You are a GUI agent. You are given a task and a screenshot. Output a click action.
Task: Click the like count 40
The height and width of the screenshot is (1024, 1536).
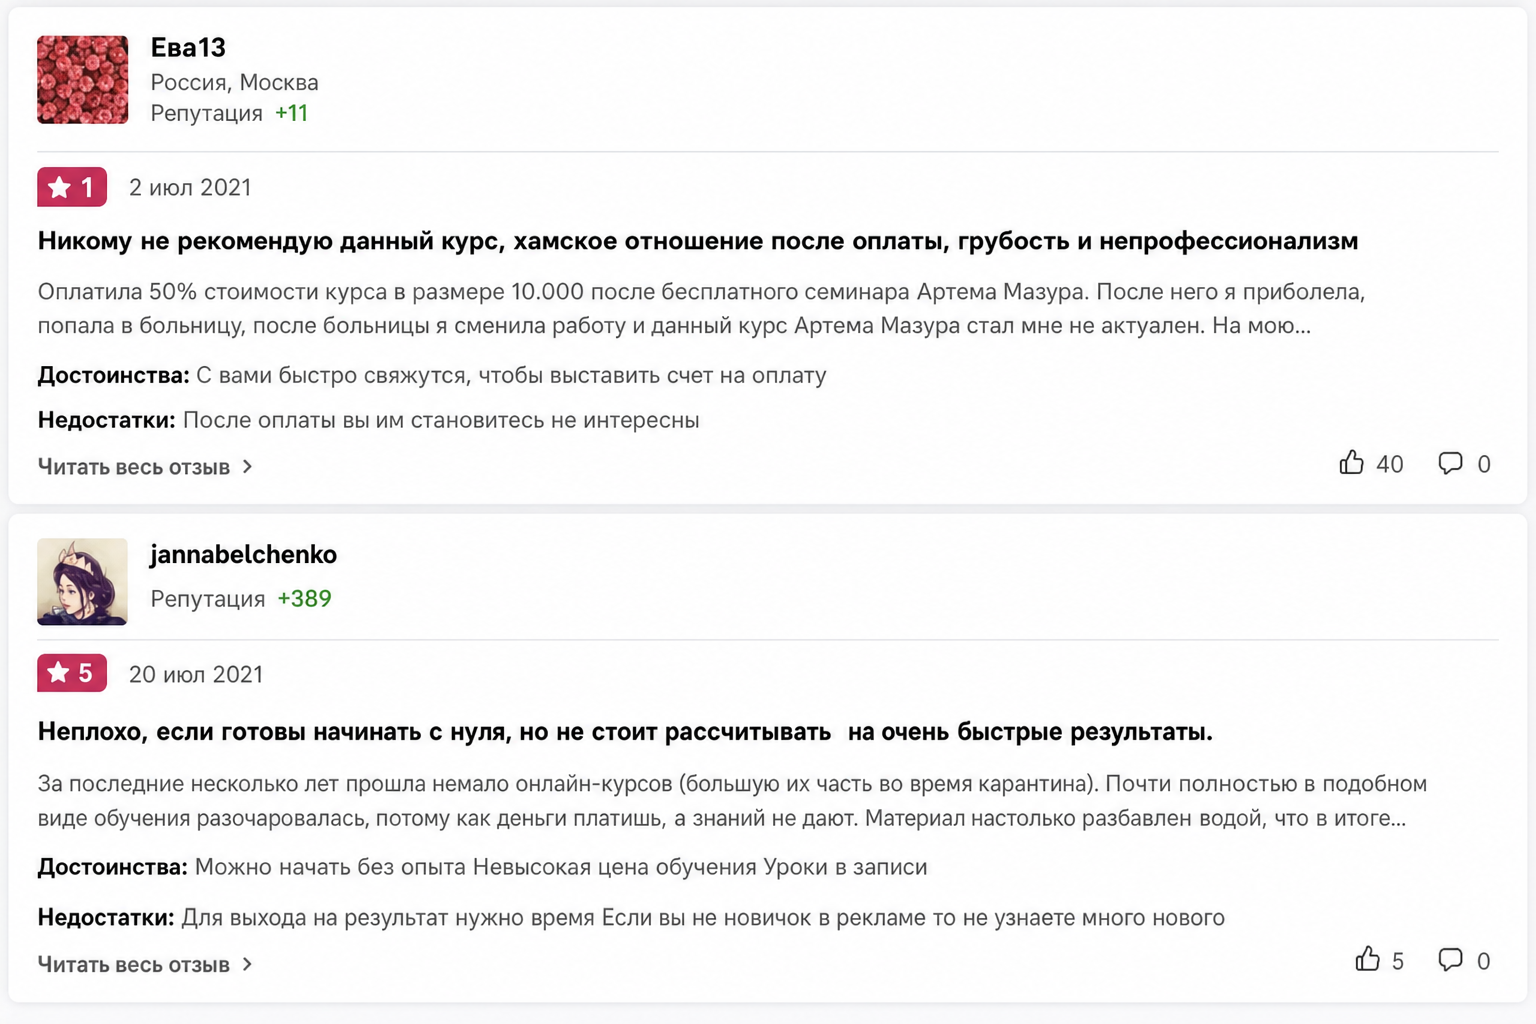(x=1390, y=464)
